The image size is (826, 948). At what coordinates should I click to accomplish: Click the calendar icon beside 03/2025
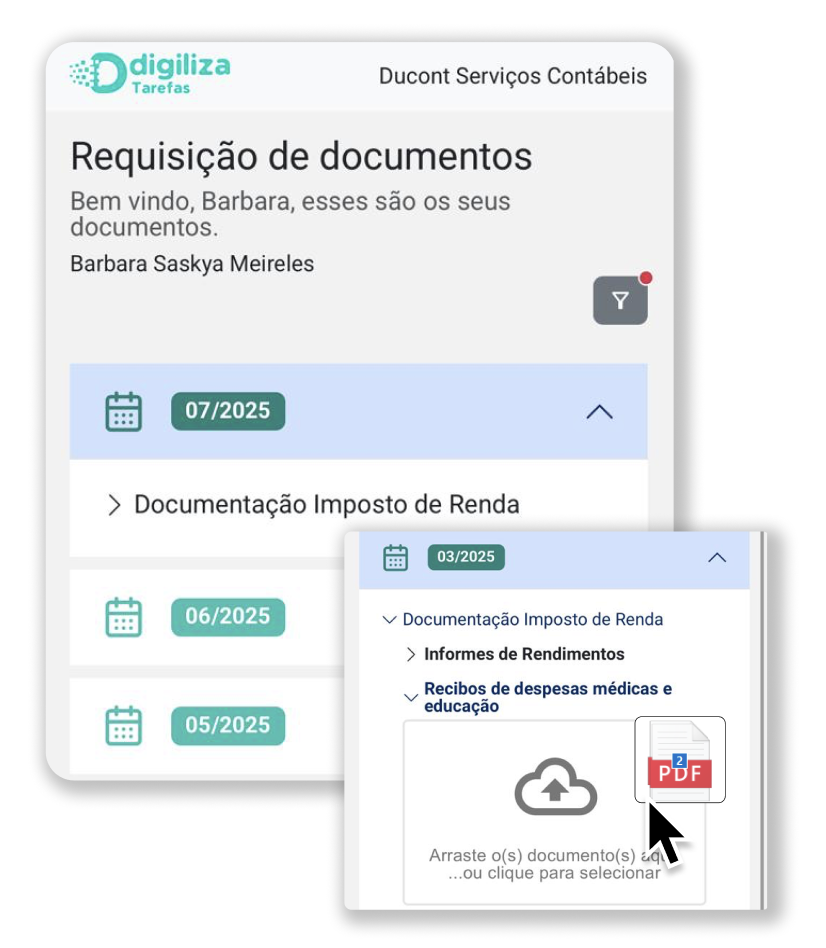pos(396,558)
